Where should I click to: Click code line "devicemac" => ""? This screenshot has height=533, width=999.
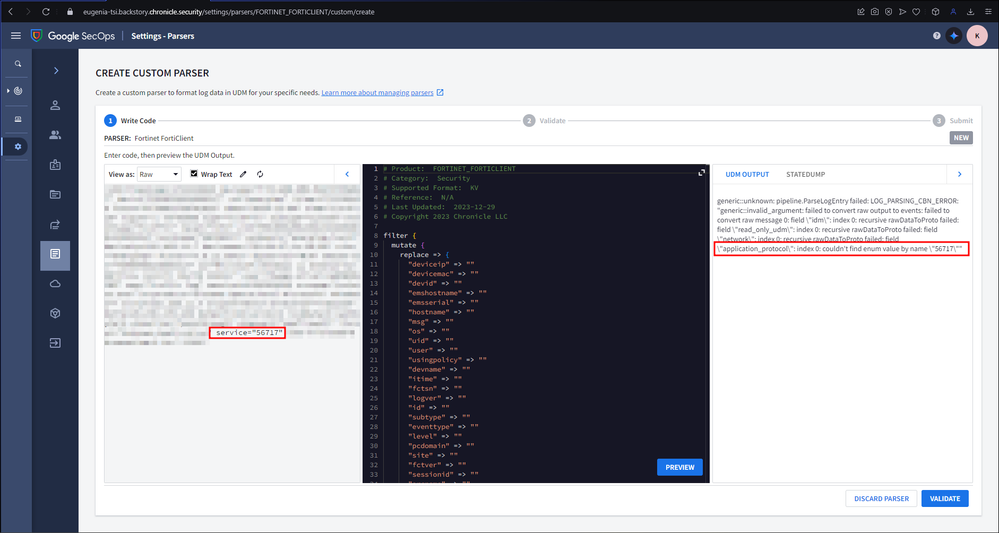443,274
